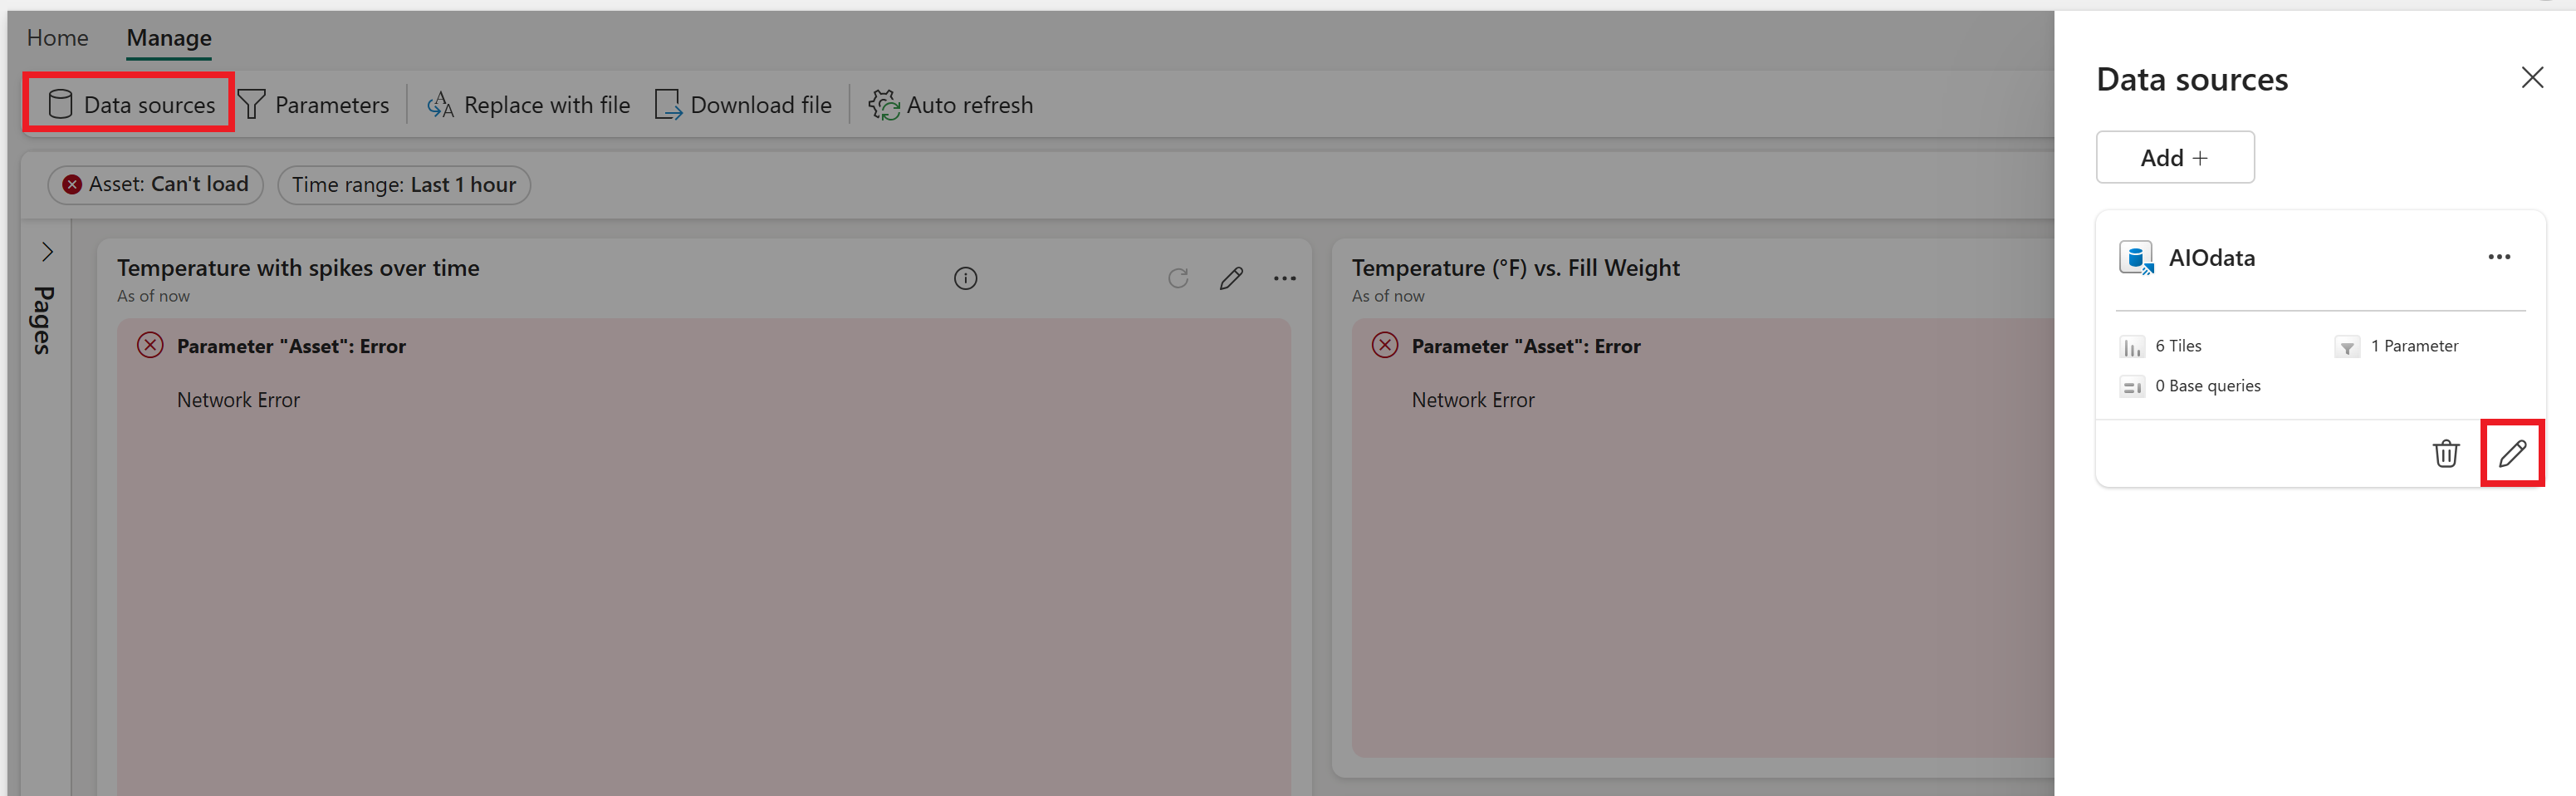Expand the Pages sidebar
2576x796 pixels.
[46, 251]
